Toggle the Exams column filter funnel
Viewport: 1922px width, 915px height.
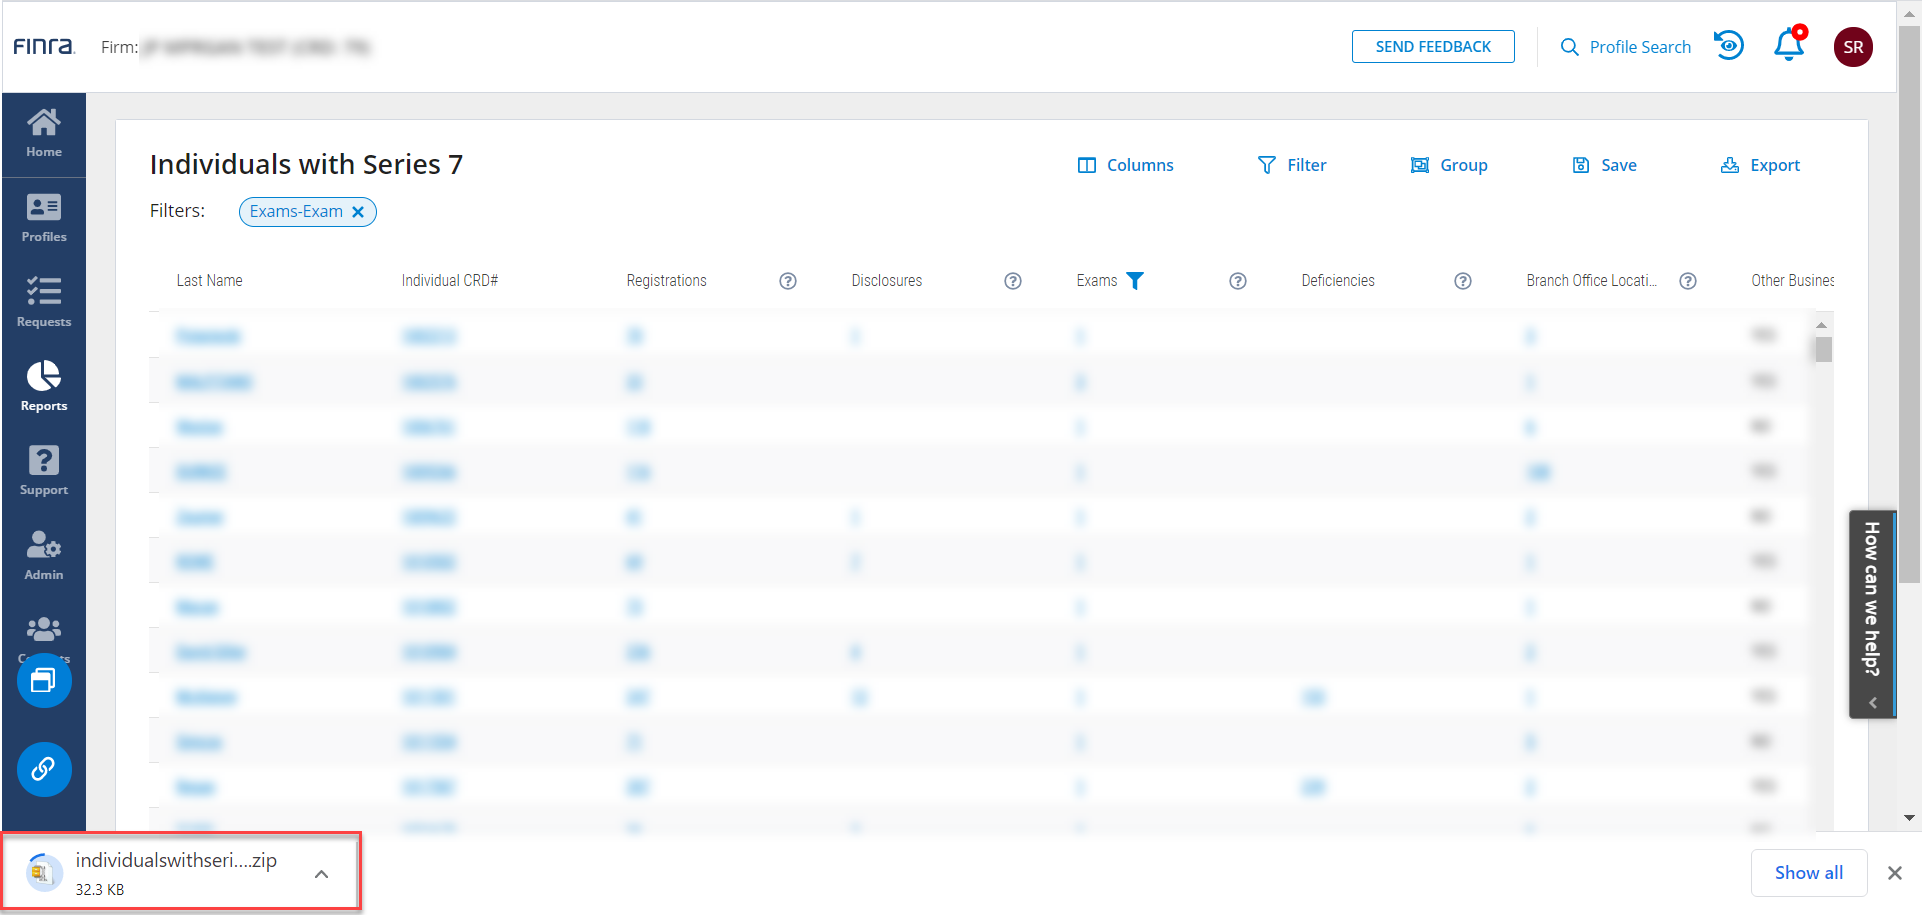pyautogui.click(x=1135, y=281)
